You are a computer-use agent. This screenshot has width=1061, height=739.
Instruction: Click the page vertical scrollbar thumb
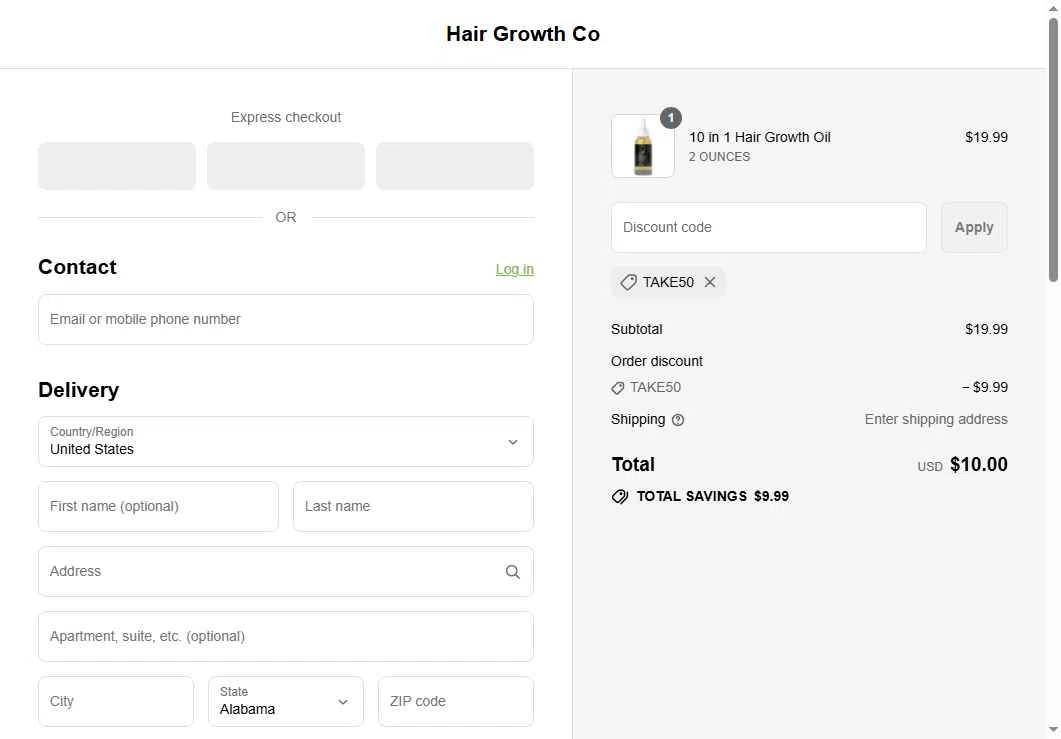click(x=1053, y=149)
